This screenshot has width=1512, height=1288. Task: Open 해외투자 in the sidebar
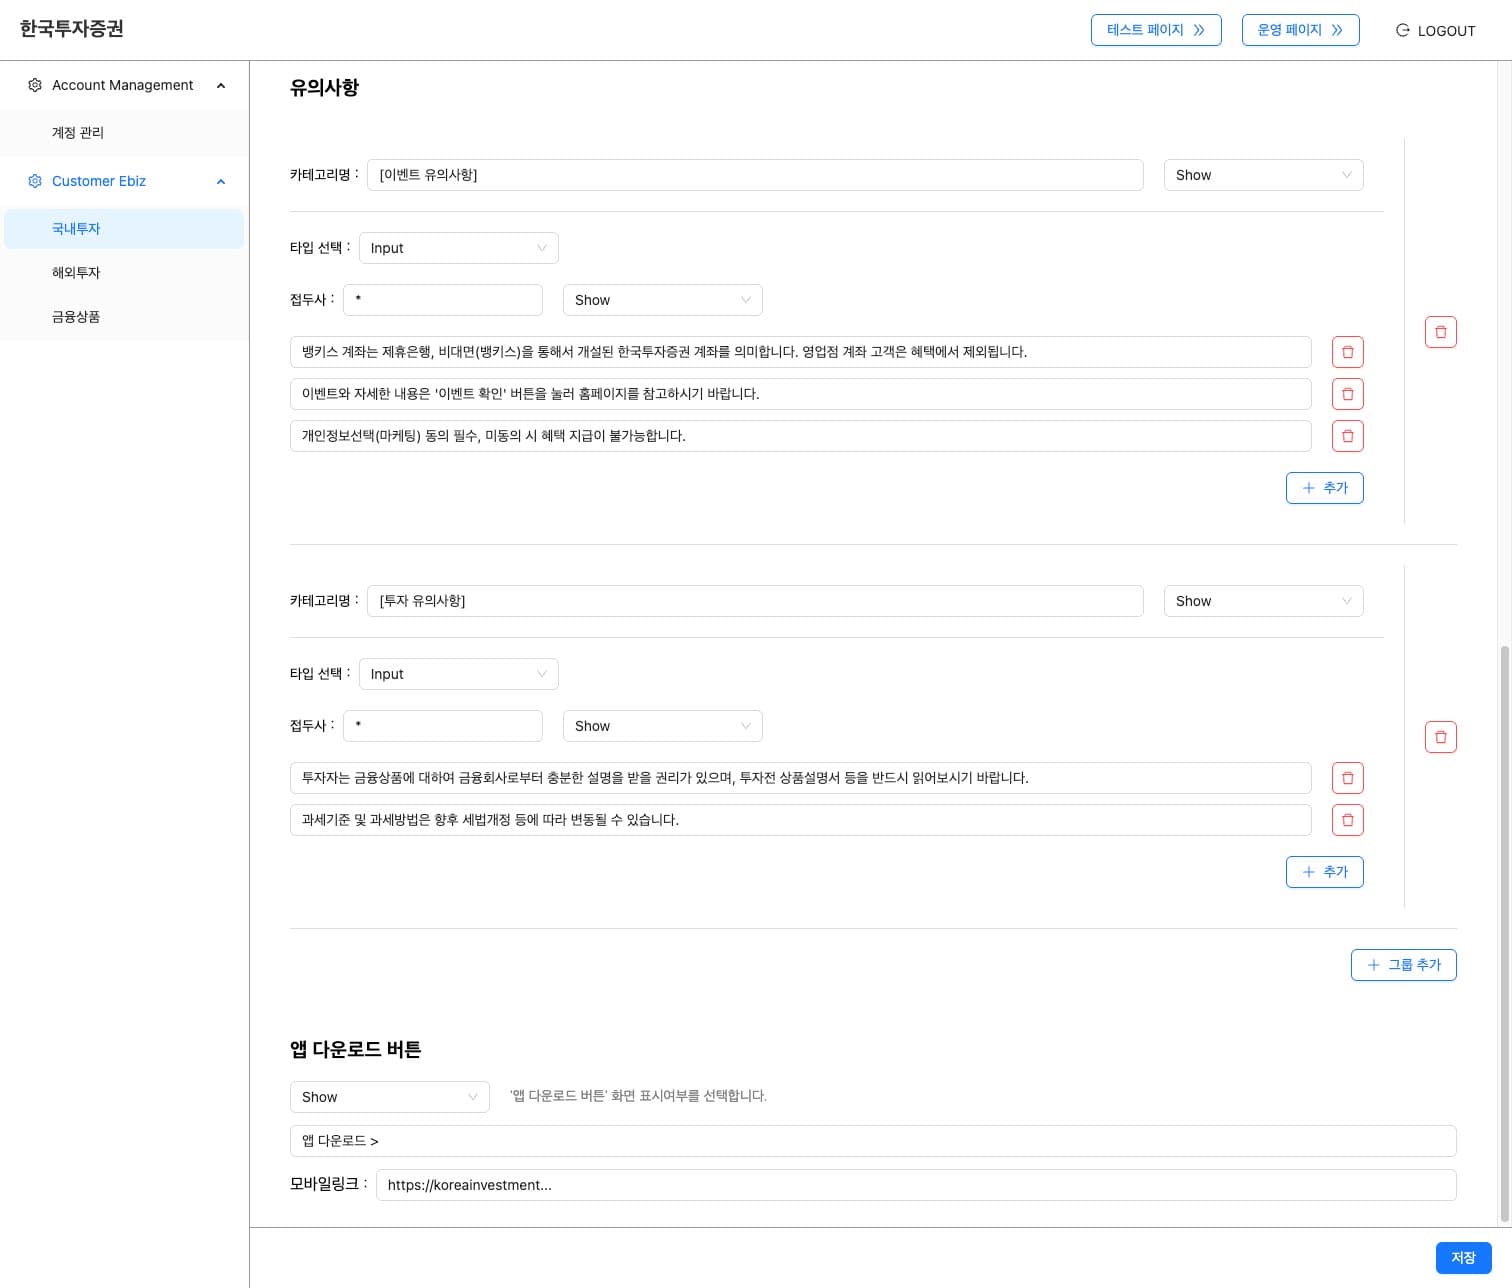tap(76, 272)
